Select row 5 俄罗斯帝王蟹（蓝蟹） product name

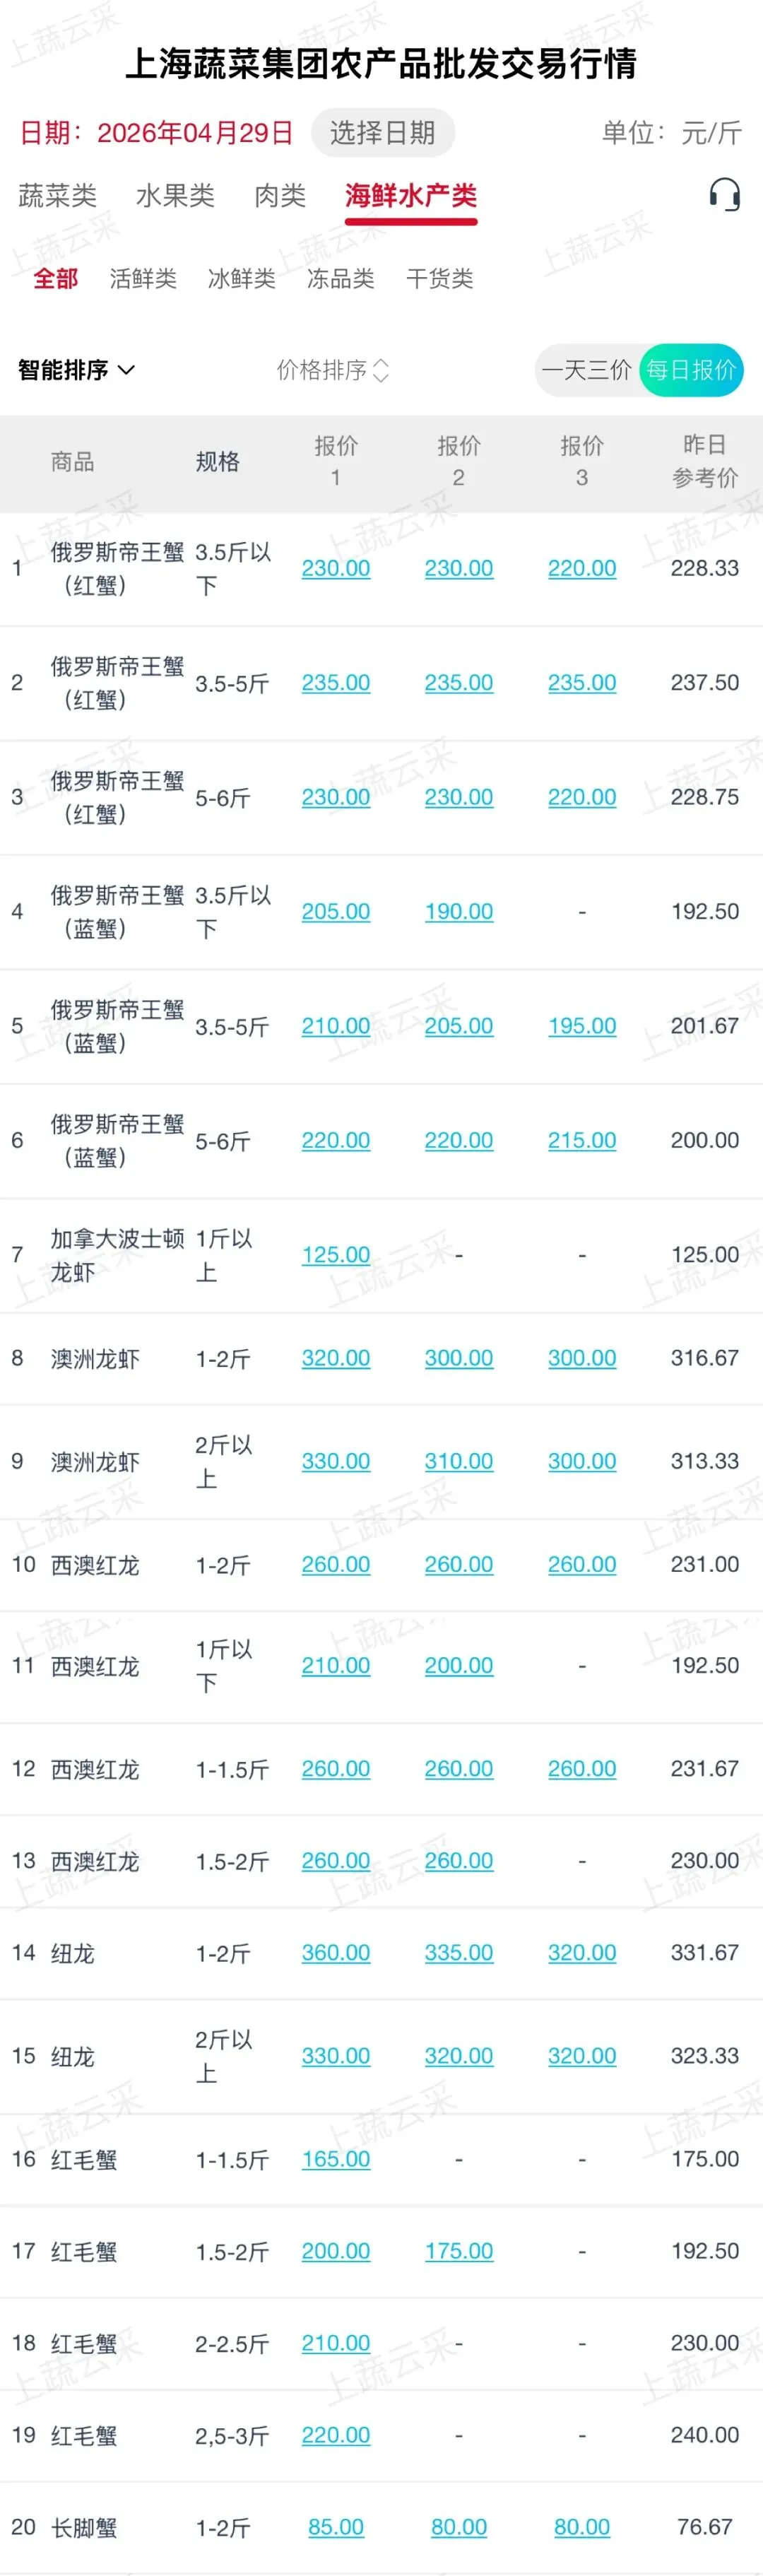(x=117, y=1026)
